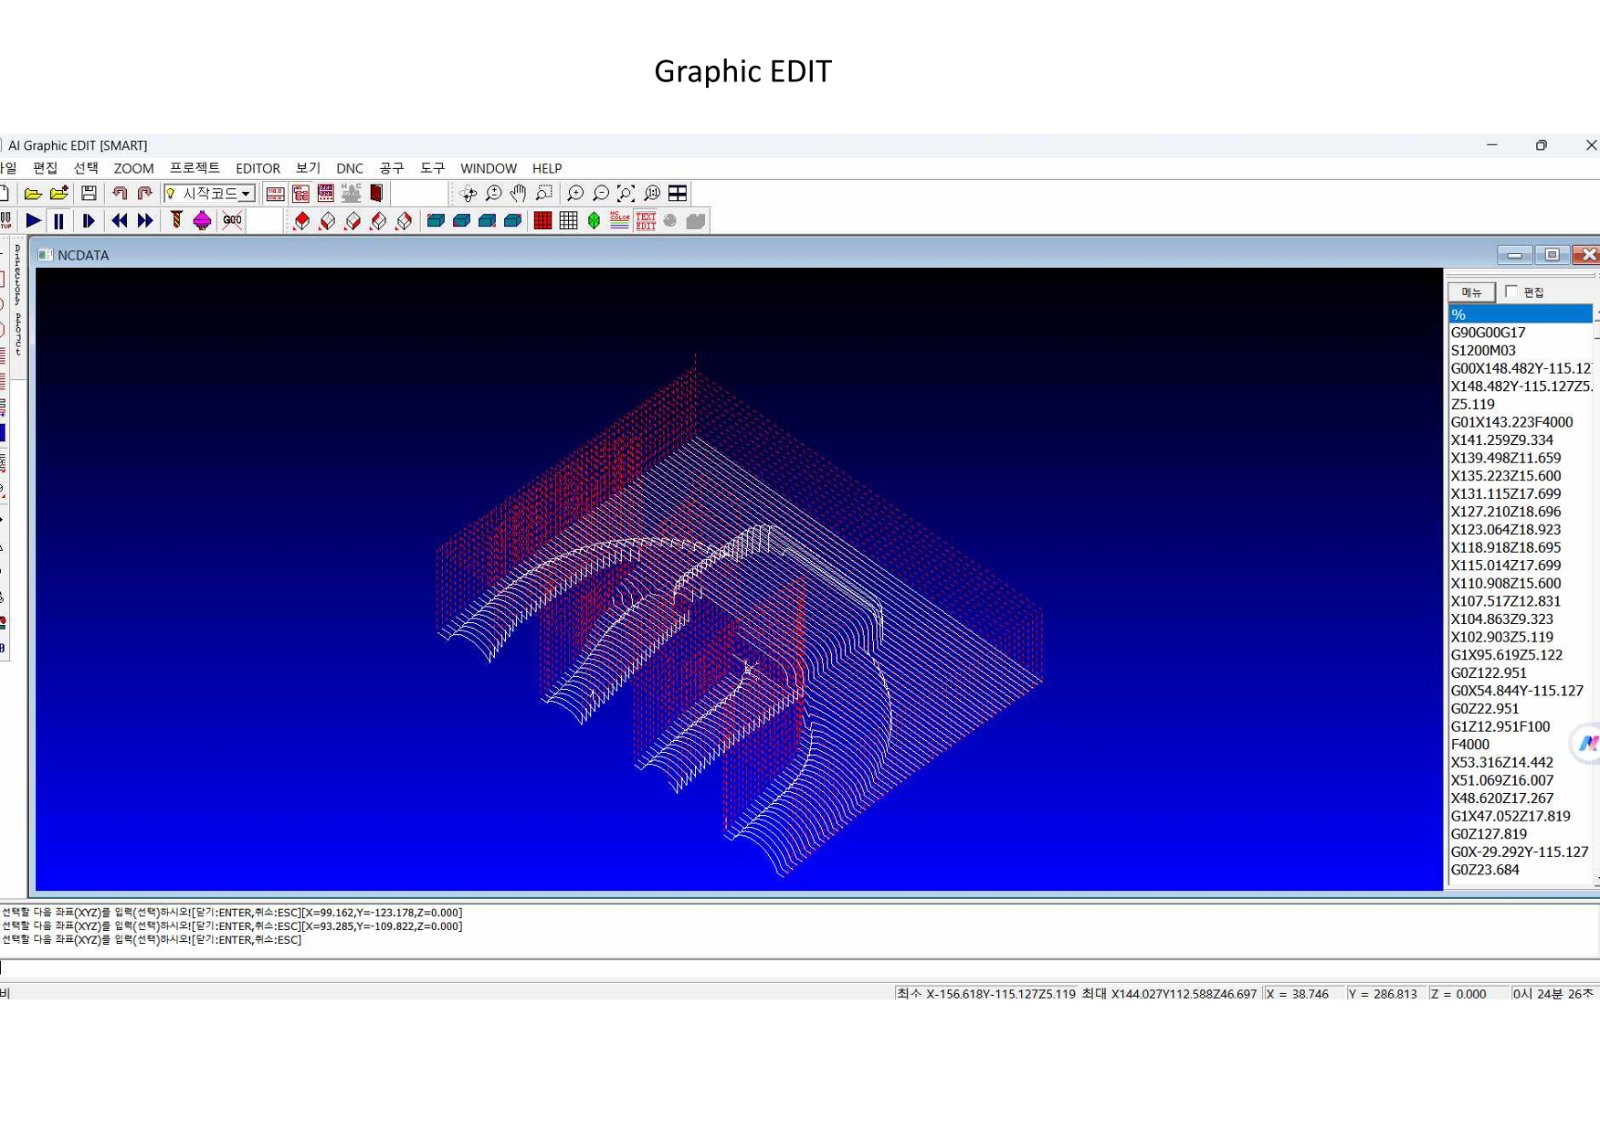Open the EDITOR menu

[258, 168]
